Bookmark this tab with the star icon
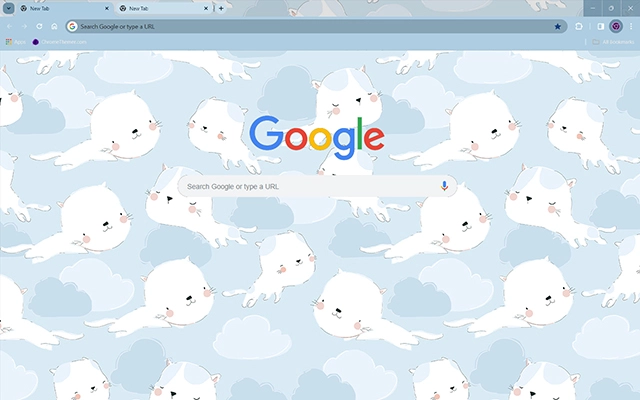 [x=557, y=27]
